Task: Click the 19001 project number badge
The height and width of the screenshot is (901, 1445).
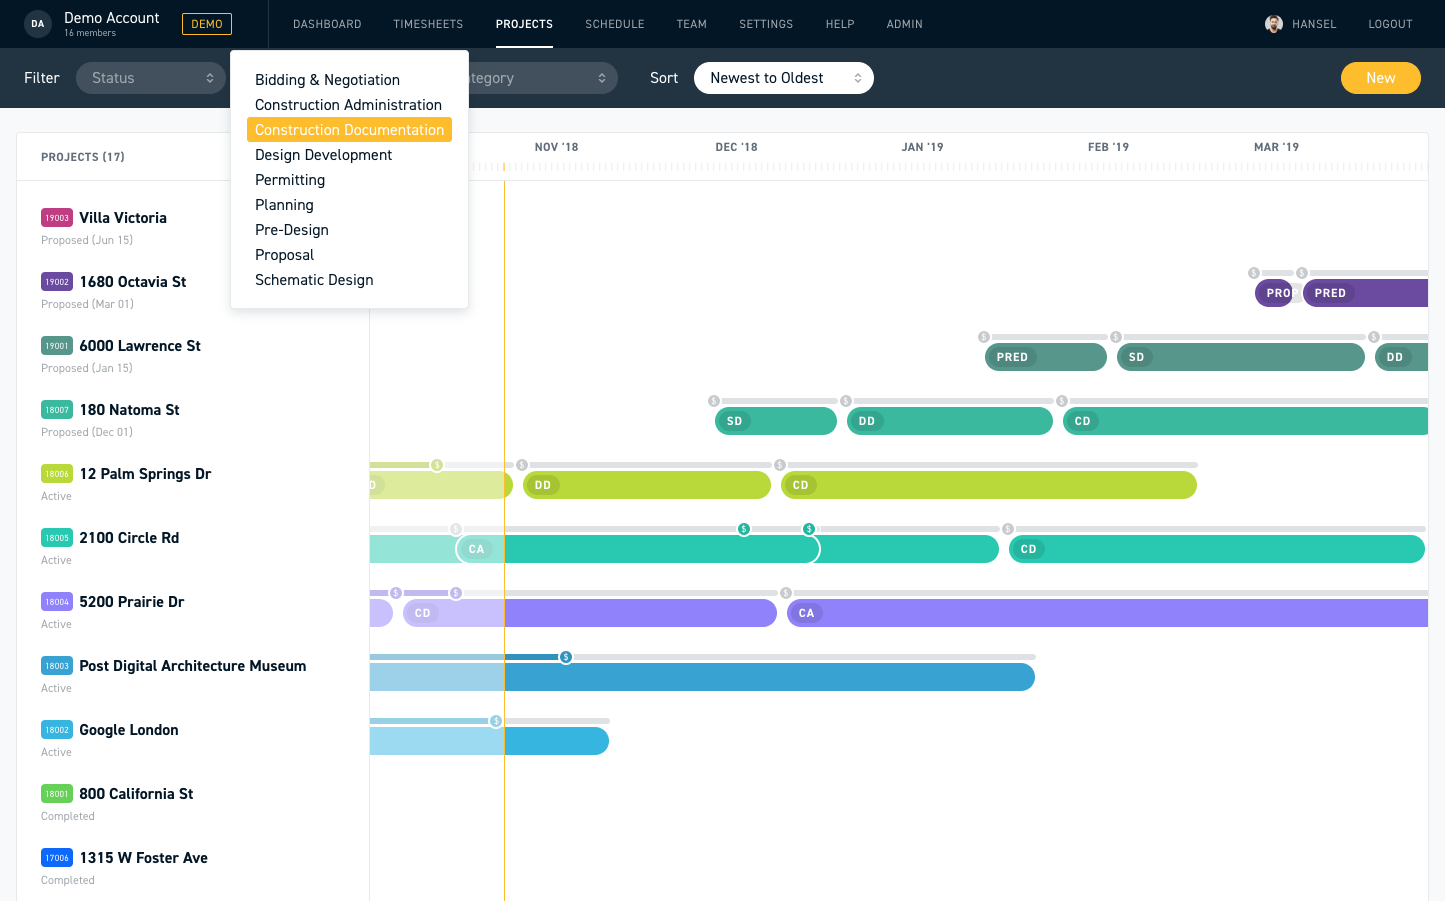Action: tap(57, 346)
